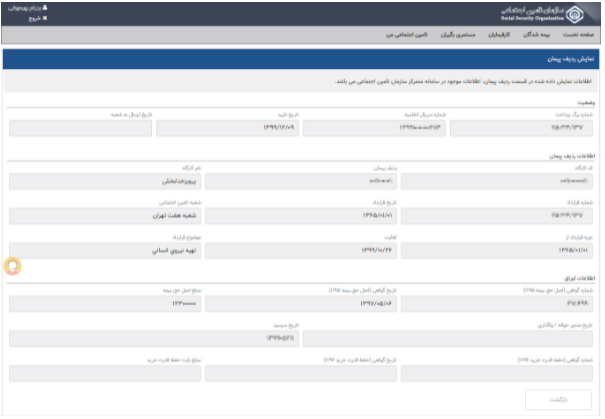Click the تاریخ تایید date field
605x419 pixels.
coord(227,128)
